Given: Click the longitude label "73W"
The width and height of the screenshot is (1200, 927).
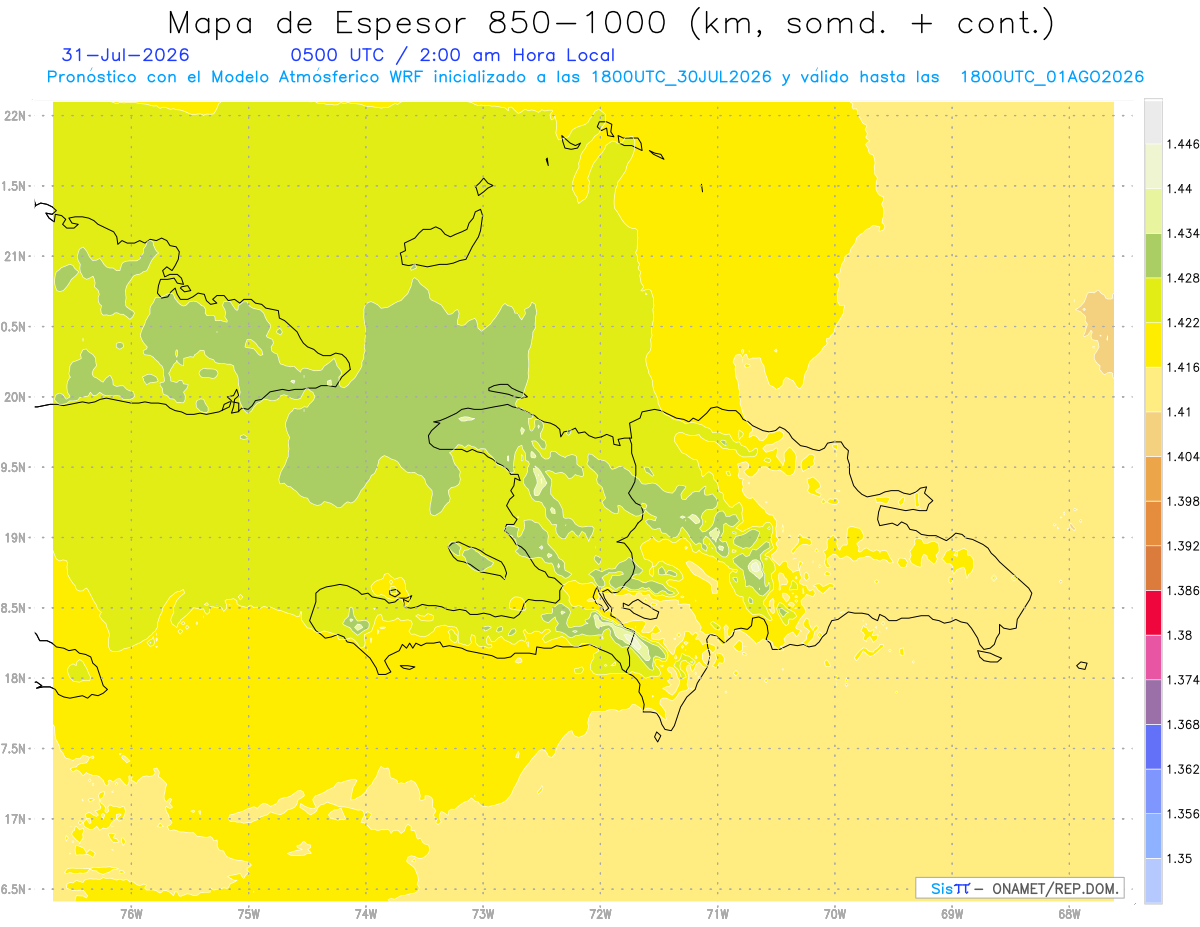Looking at the screenshot, I should point(483,913).
